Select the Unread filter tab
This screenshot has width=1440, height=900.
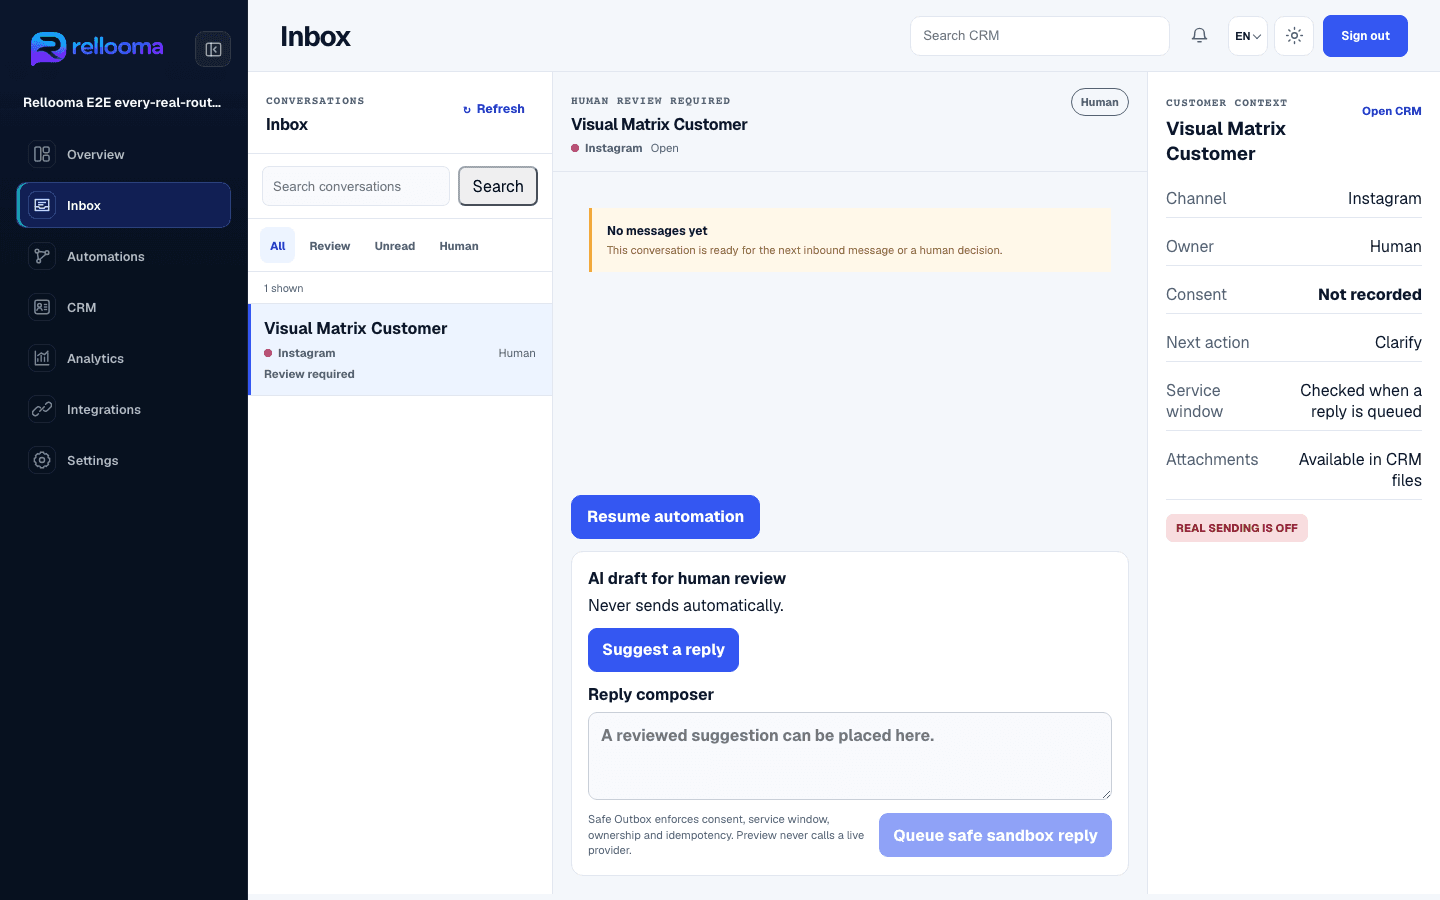click(x=395, y=246)
